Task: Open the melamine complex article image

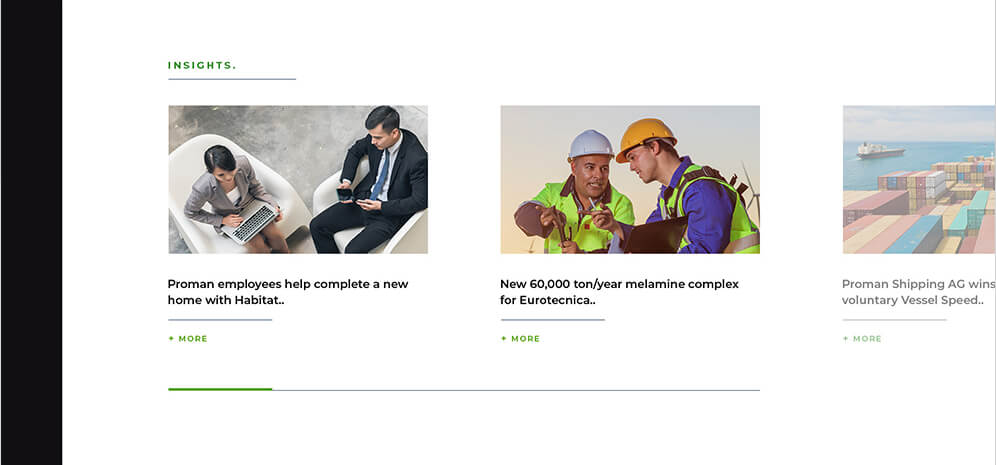Action: 630,179
